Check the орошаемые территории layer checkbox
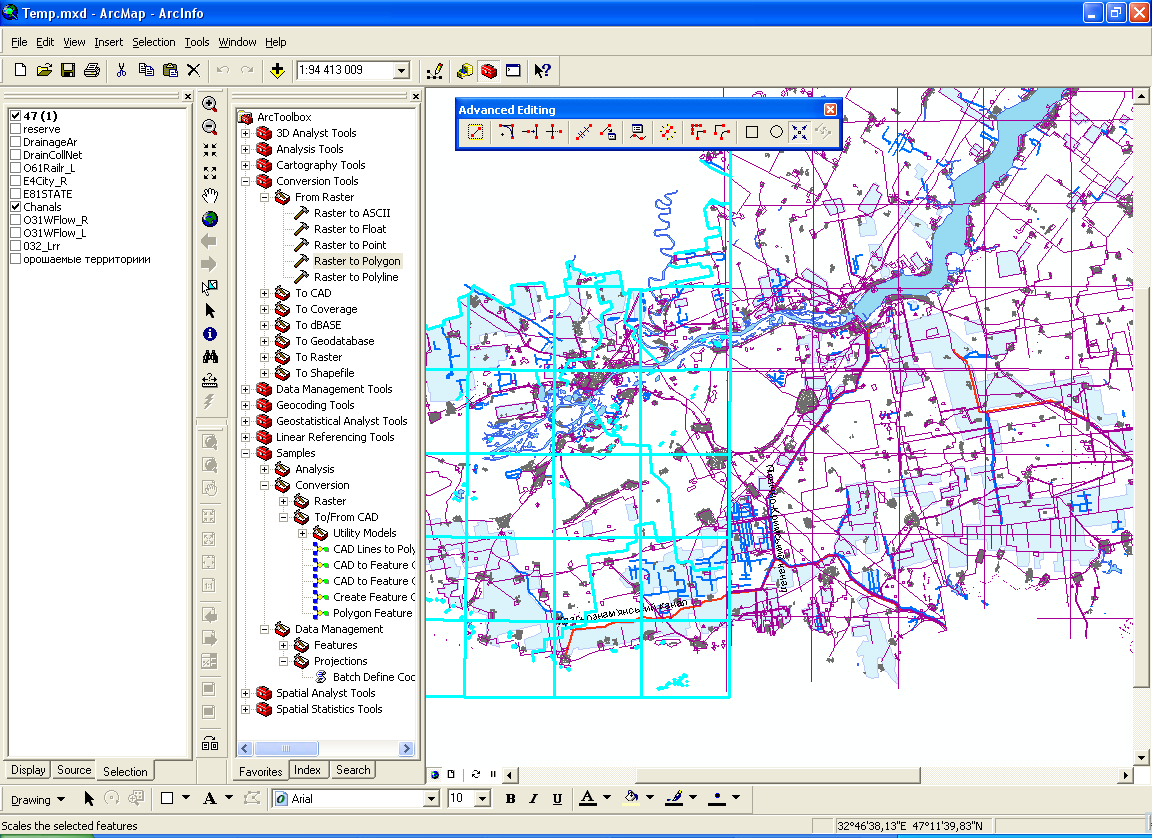 coord(15,259)
